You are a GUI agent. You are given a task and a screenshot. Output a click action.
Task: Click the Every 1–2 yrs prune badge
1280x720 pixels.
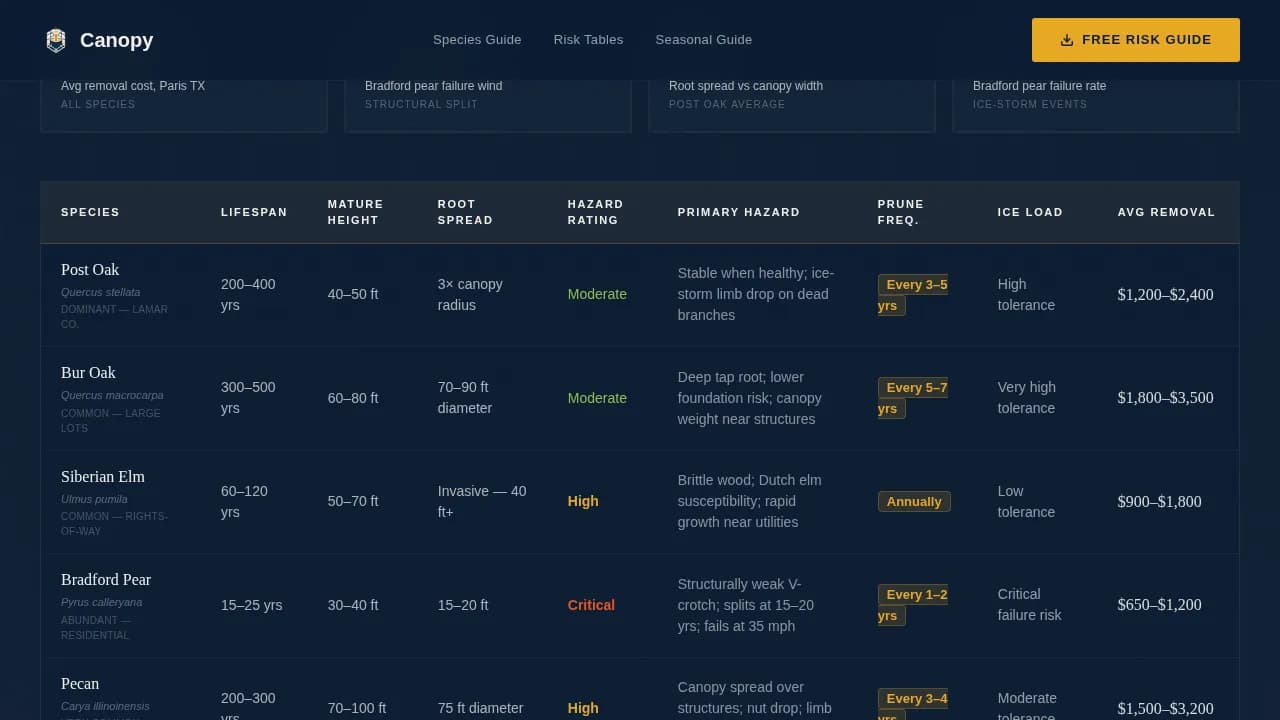click(913, 605)
